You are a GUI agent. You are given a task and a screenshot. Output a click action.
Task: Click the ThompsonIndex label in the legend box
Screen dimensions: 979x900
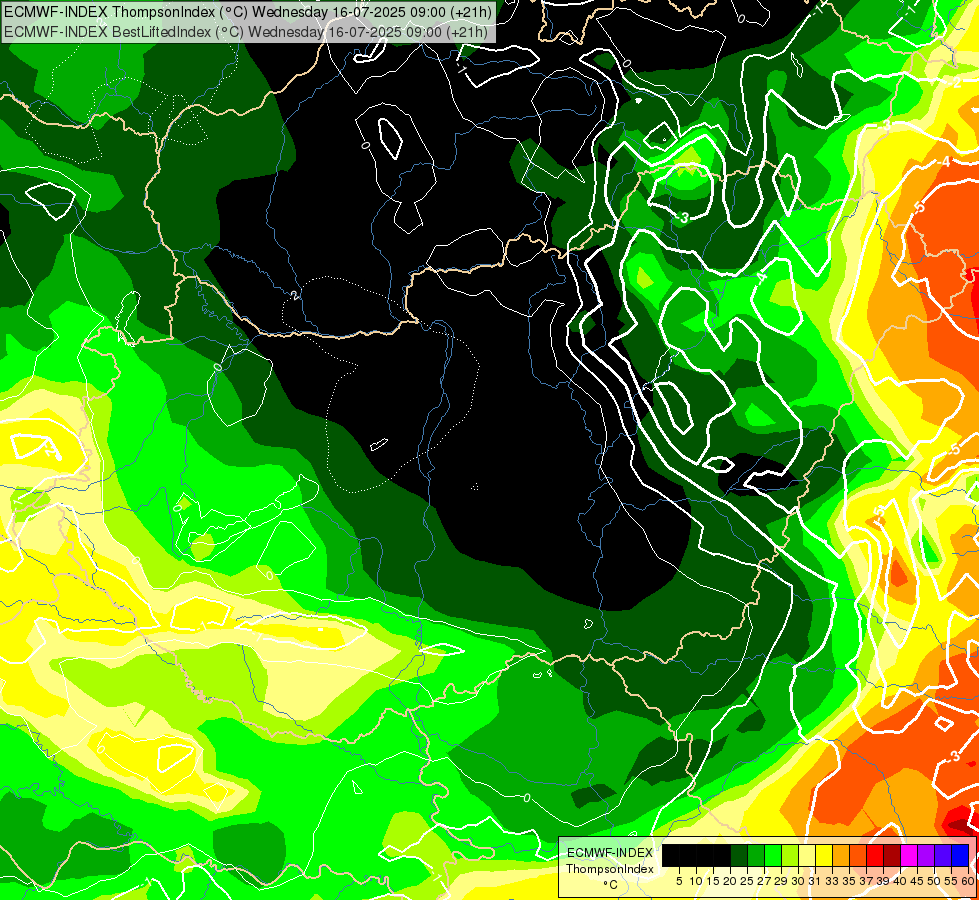(610, 869)
